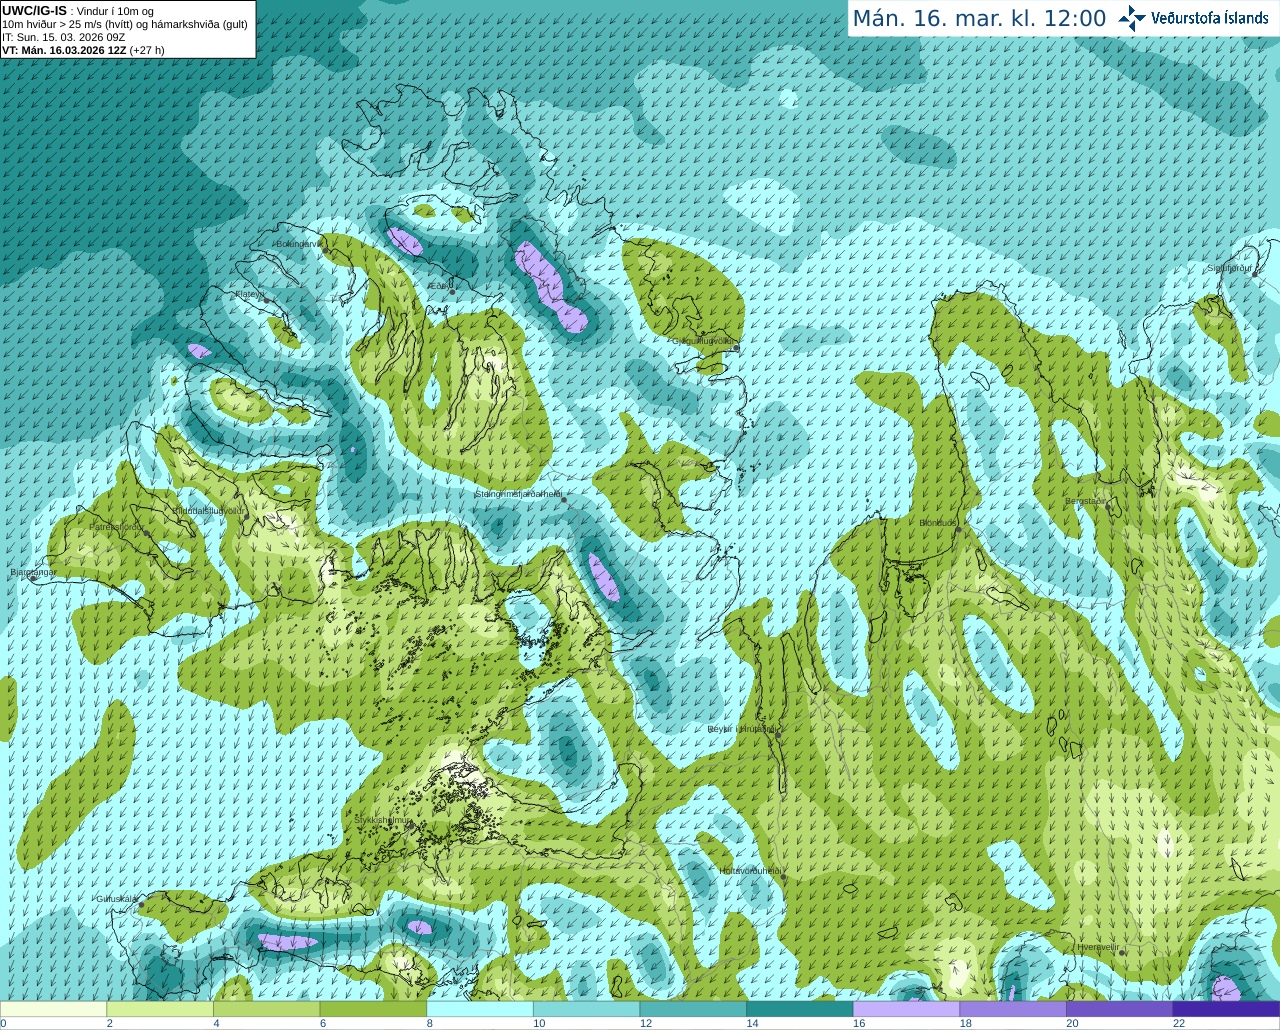Click the Gufuskálar station label
This screenshot has height=1030, width=1280.
(x=116, y=899)
